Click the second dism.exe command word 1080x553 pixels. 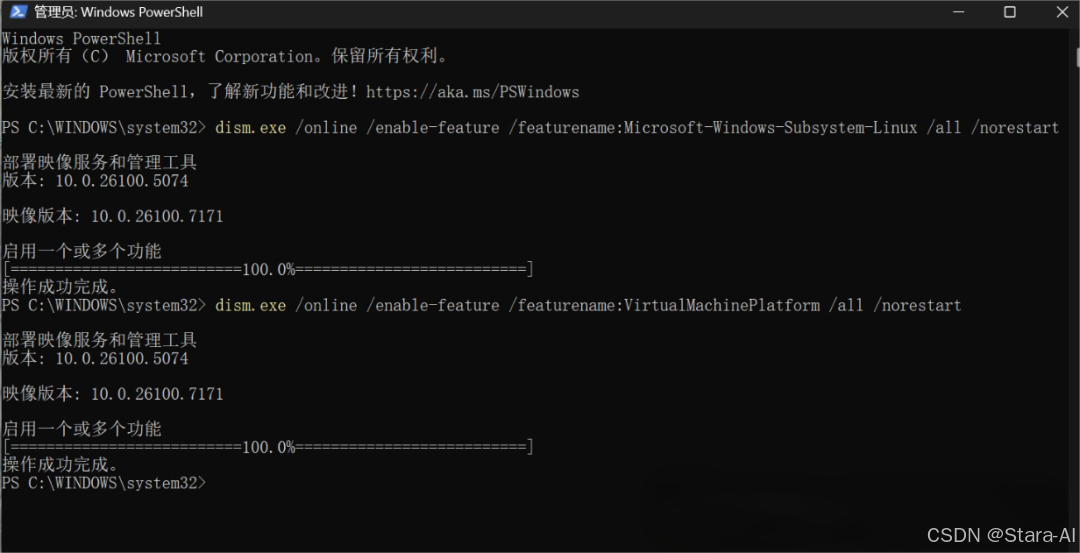pyautogui.click(x=251, y=305)
